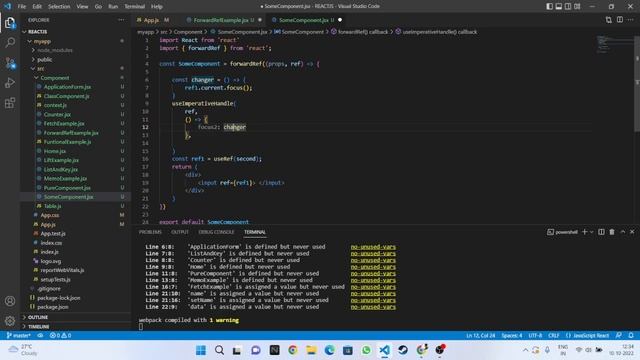Click Ln 12, Col 24 in status bar
Screen dimensions: 640x360
point(480,336)
